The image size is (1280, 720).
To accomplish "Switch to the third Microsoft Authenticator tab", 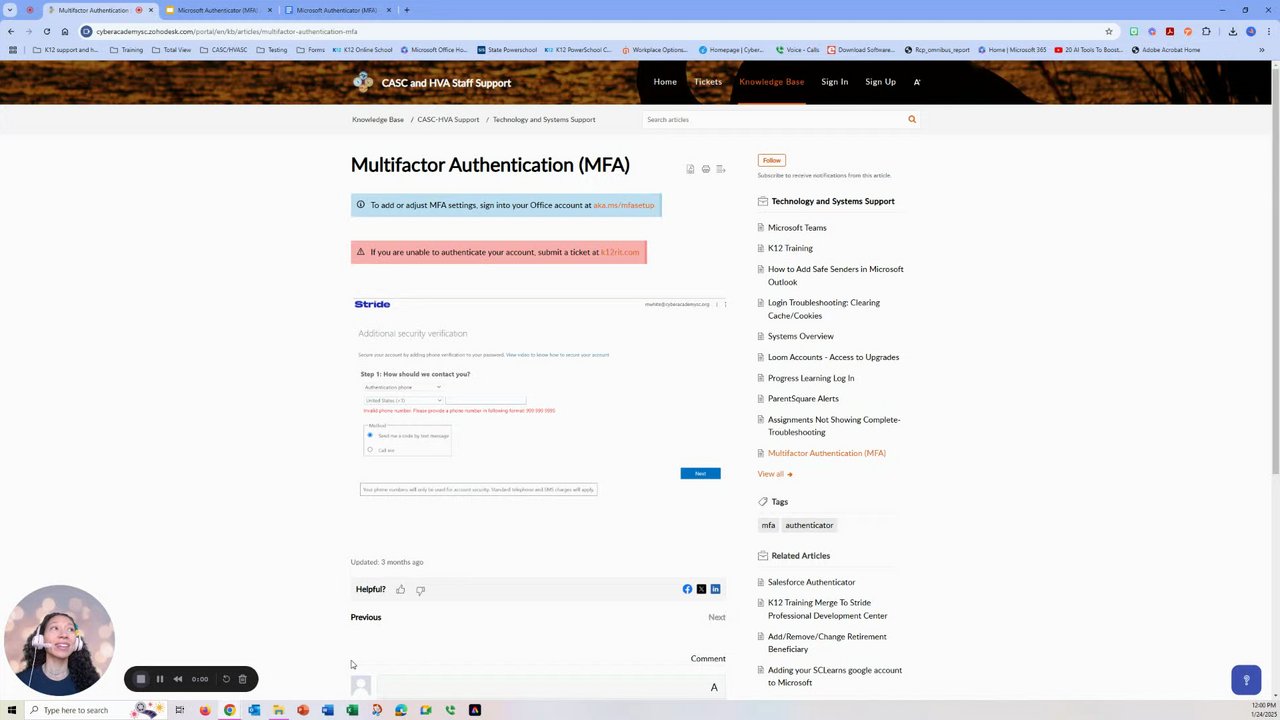I will pos(336,10).
